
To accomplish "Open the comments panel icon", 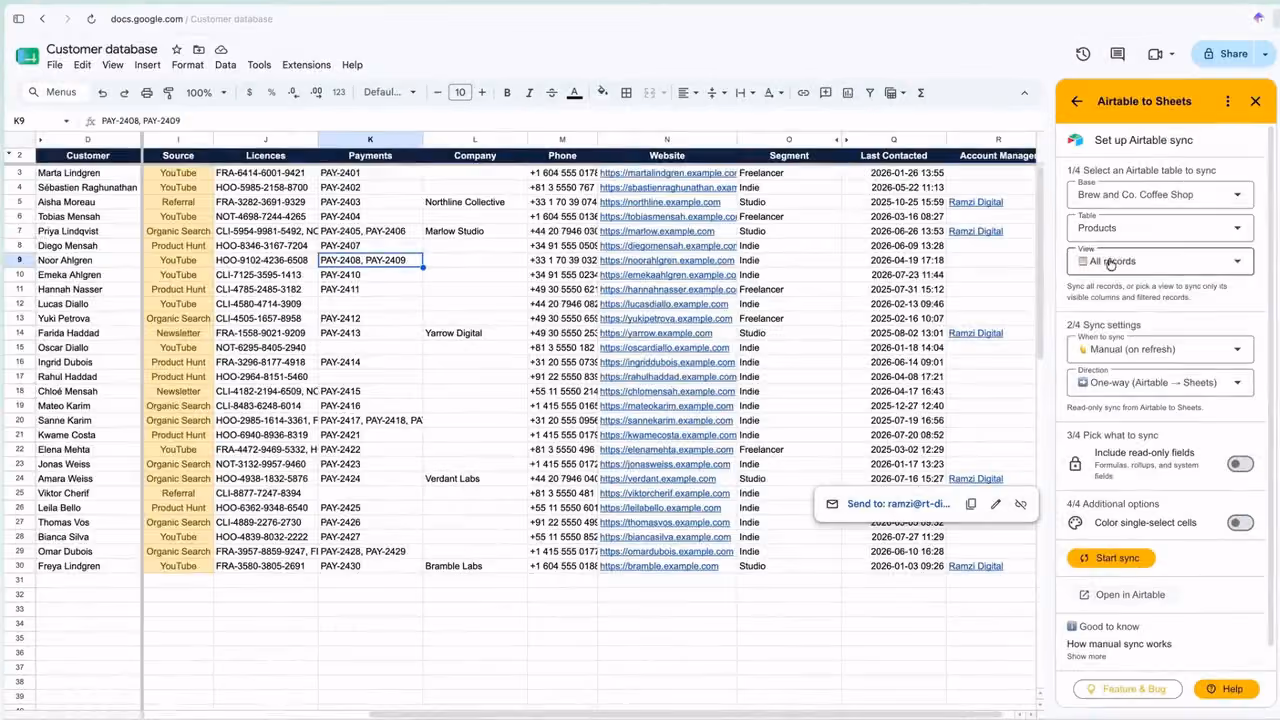I will pyautogui.click(x=1118, y=54).
